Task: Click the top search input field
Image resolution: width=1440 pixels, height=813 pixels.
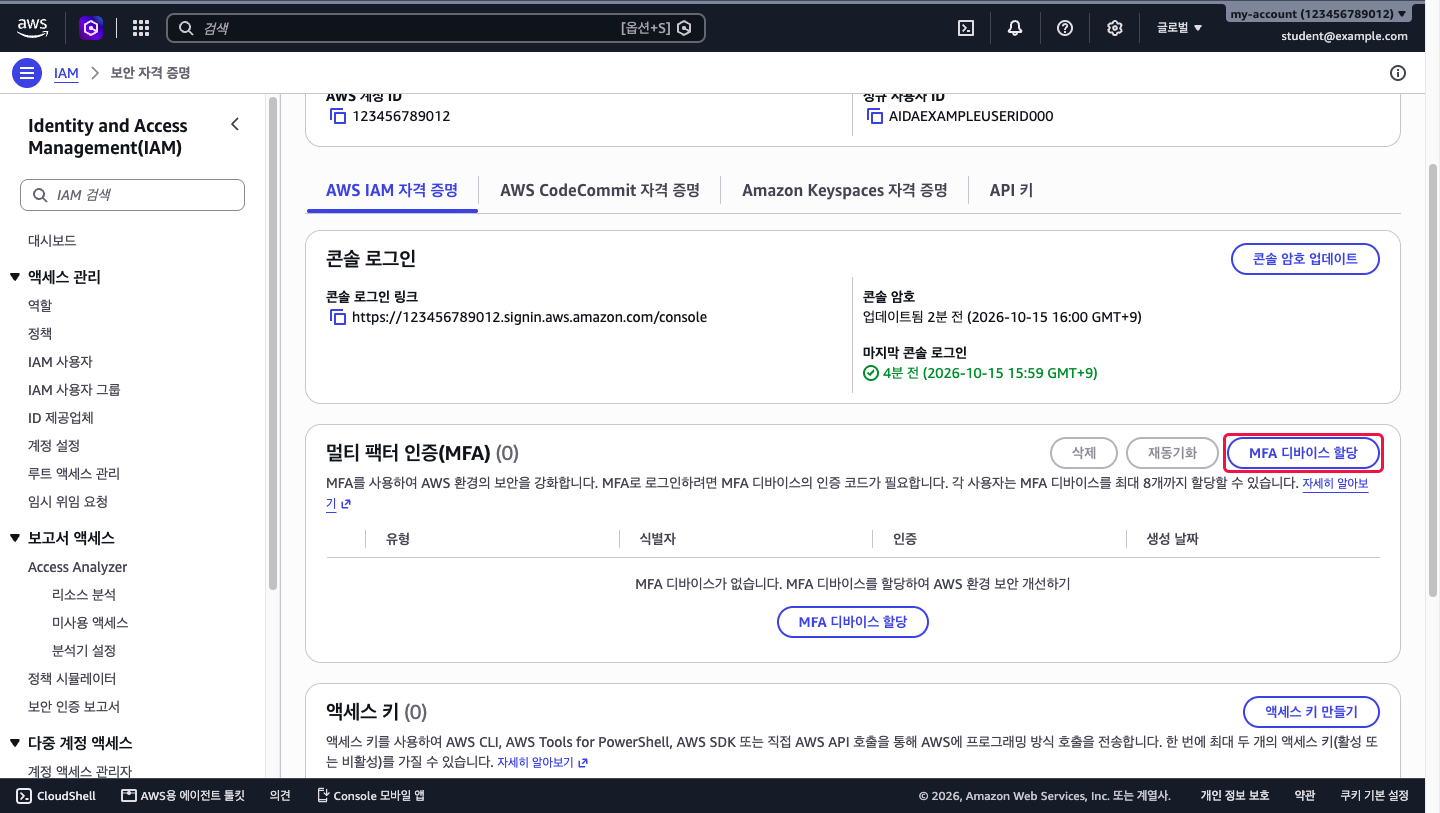Action: coord(435,28)
